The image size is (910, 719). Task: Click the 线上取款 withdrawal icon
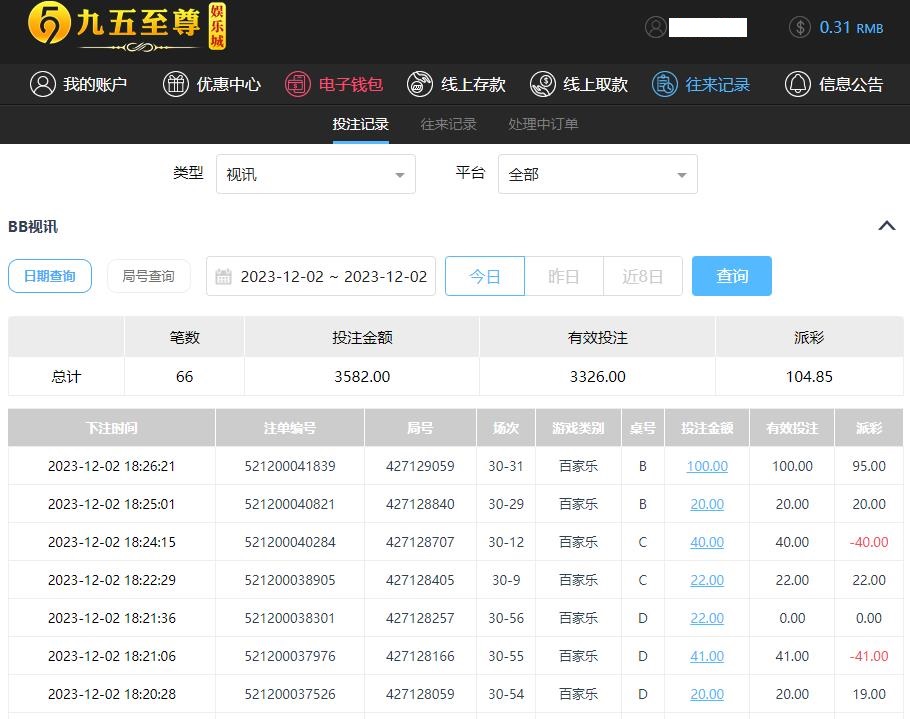click(543, 84)
